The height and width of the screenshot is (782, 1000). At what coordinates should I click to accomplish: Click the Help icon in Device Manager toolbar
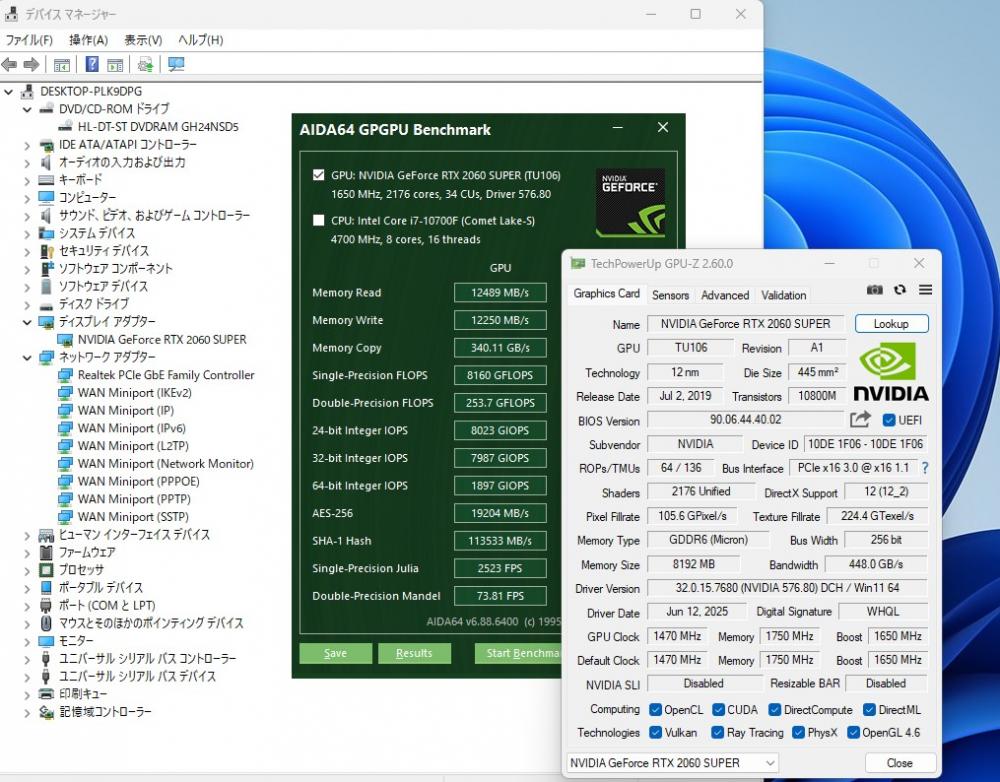(92, 64)
